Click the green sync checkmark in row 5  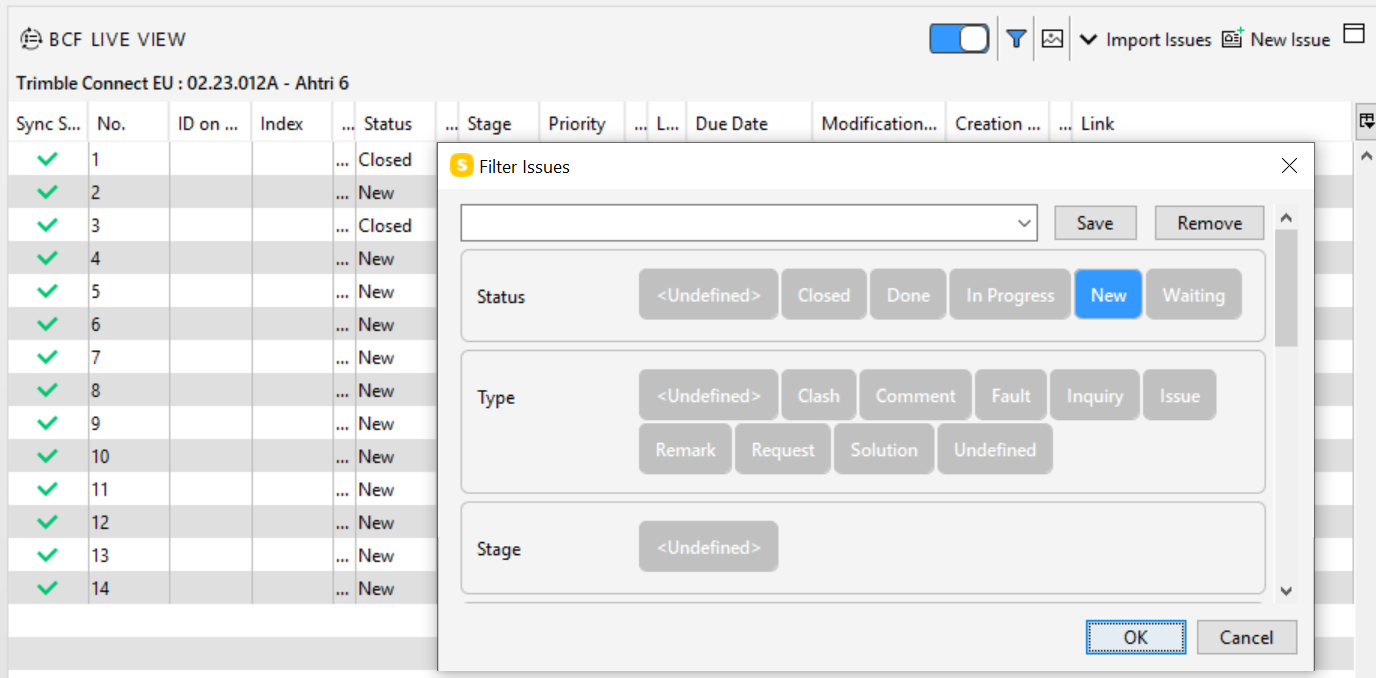[x=48, y=291]
